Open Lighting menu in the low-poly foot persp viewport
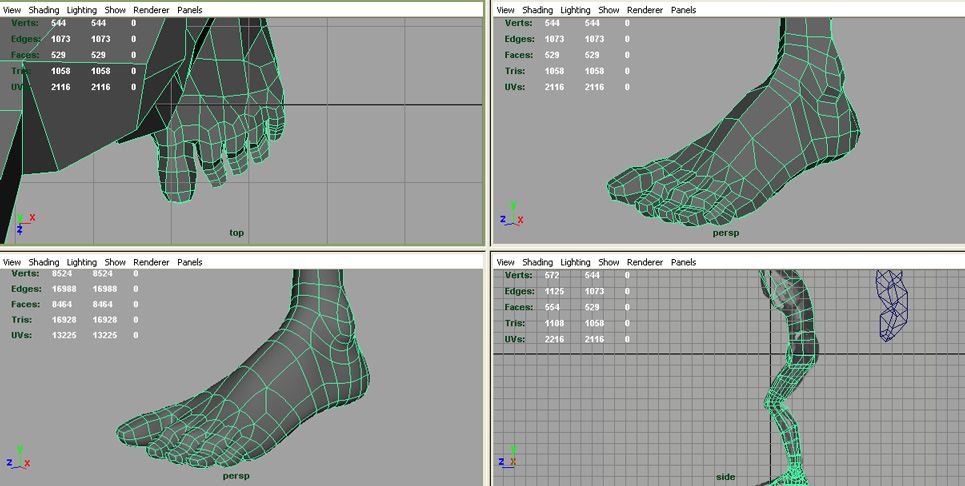Image resolution: width=965 pixels, height=486 pixels. (575, 10)
